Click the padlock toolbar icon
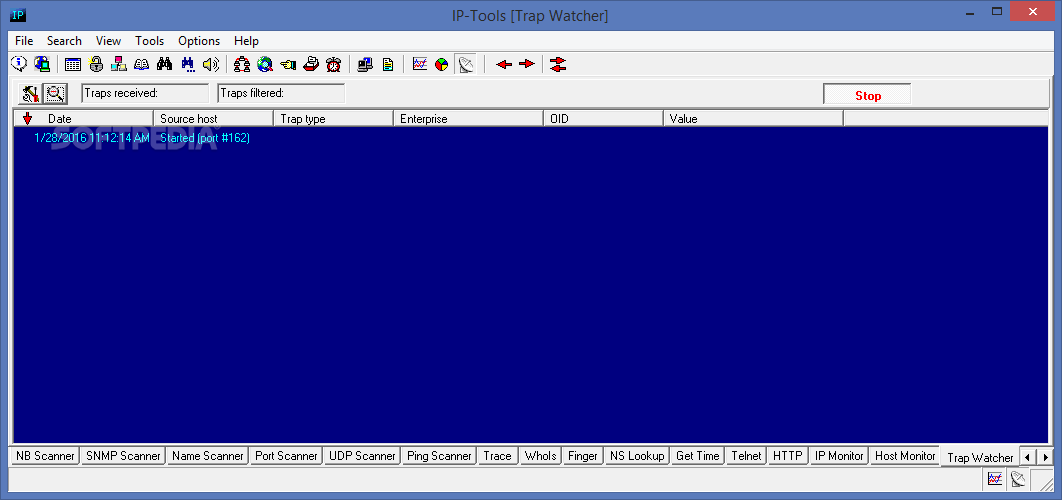Viewport: 1062px width, 500px height. [96, 64]
